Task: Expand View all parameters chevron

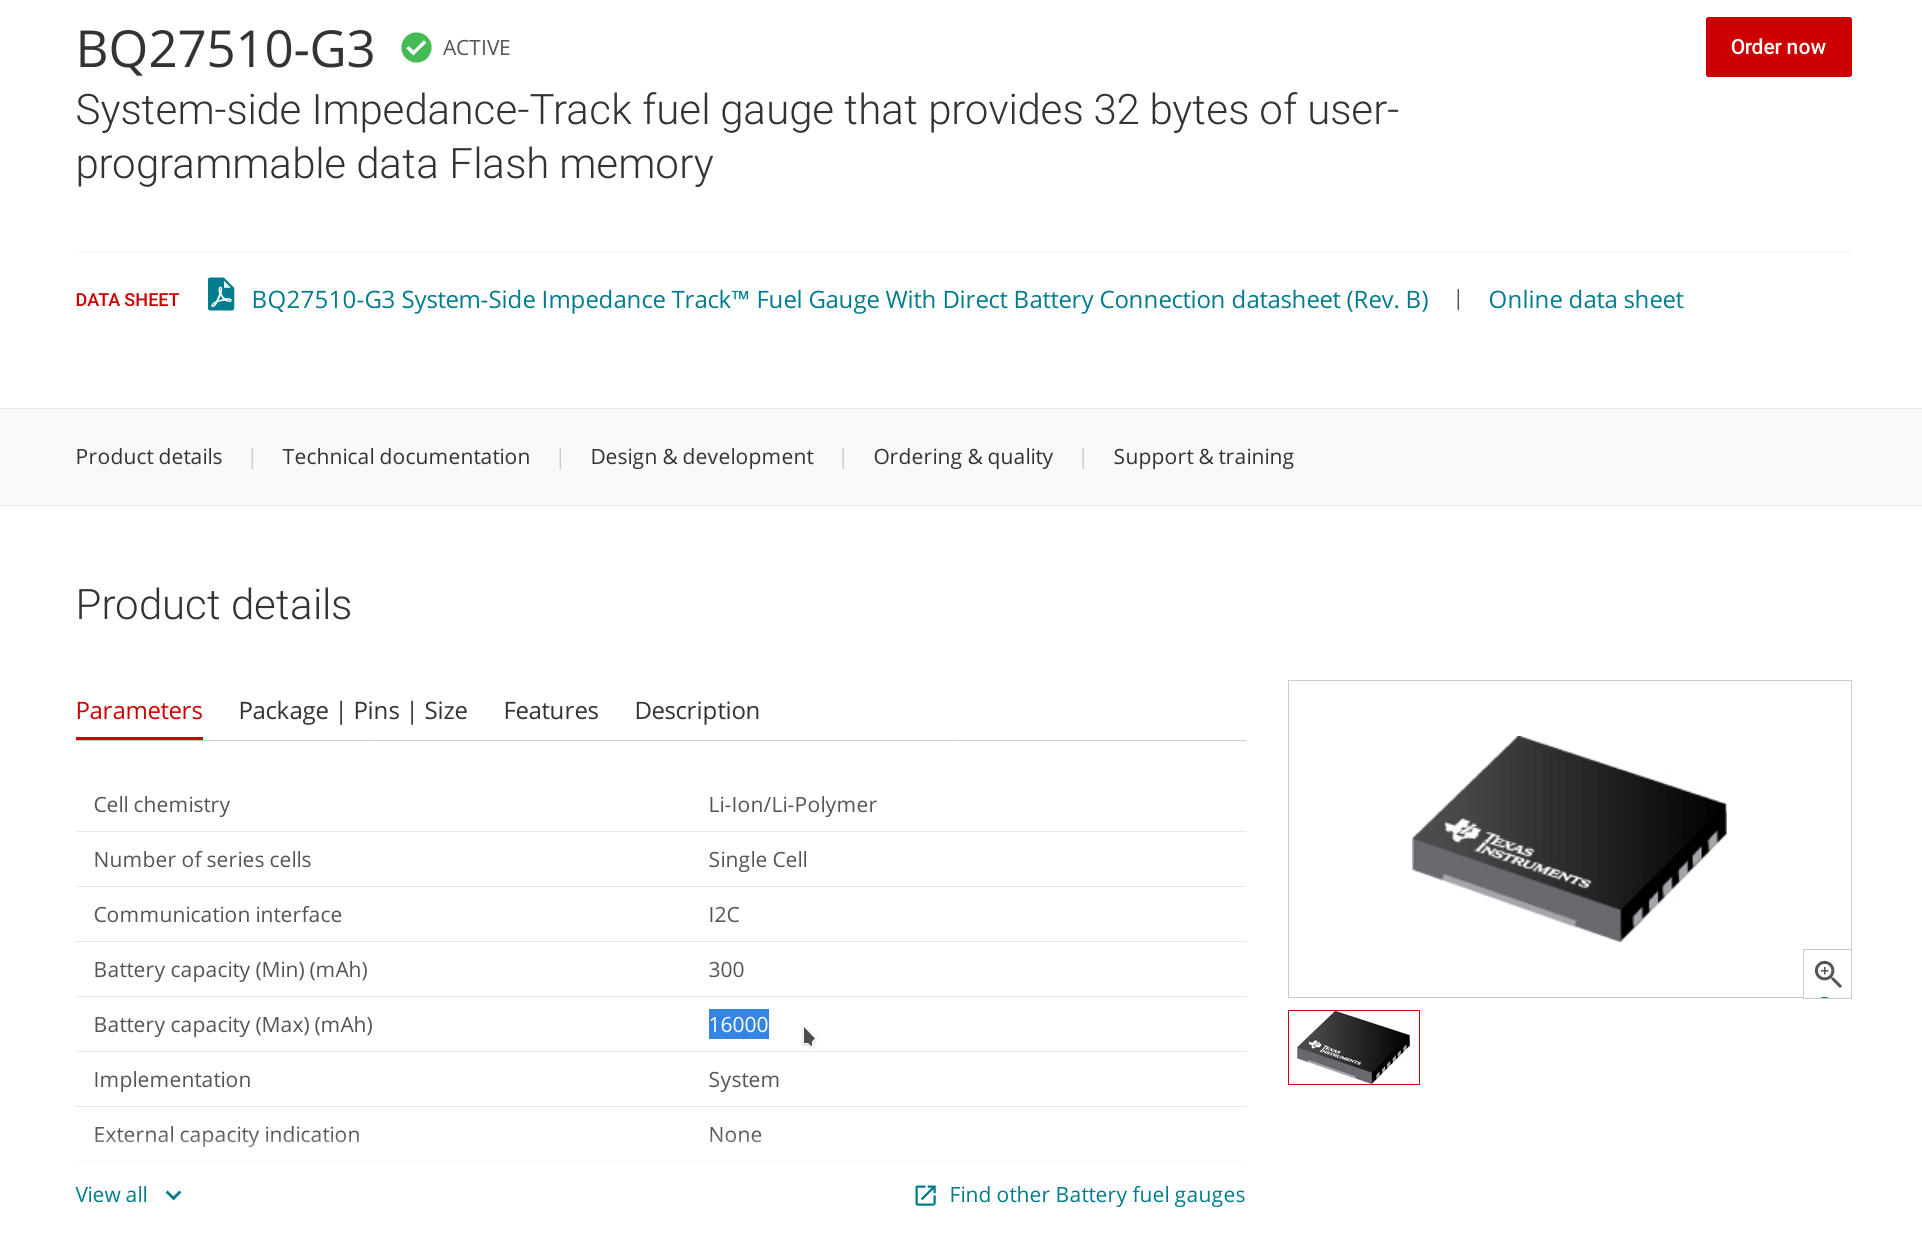Action: click(174, 1195)
